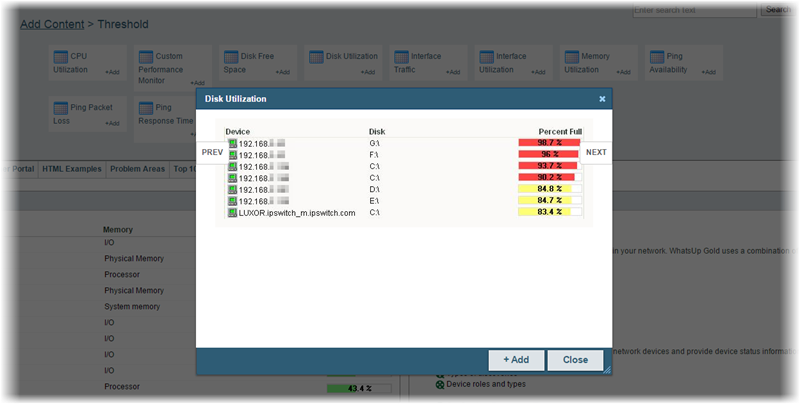800x404 pixels.
Task: Click the Ping Response Time report icon
Action: [146, 108]
